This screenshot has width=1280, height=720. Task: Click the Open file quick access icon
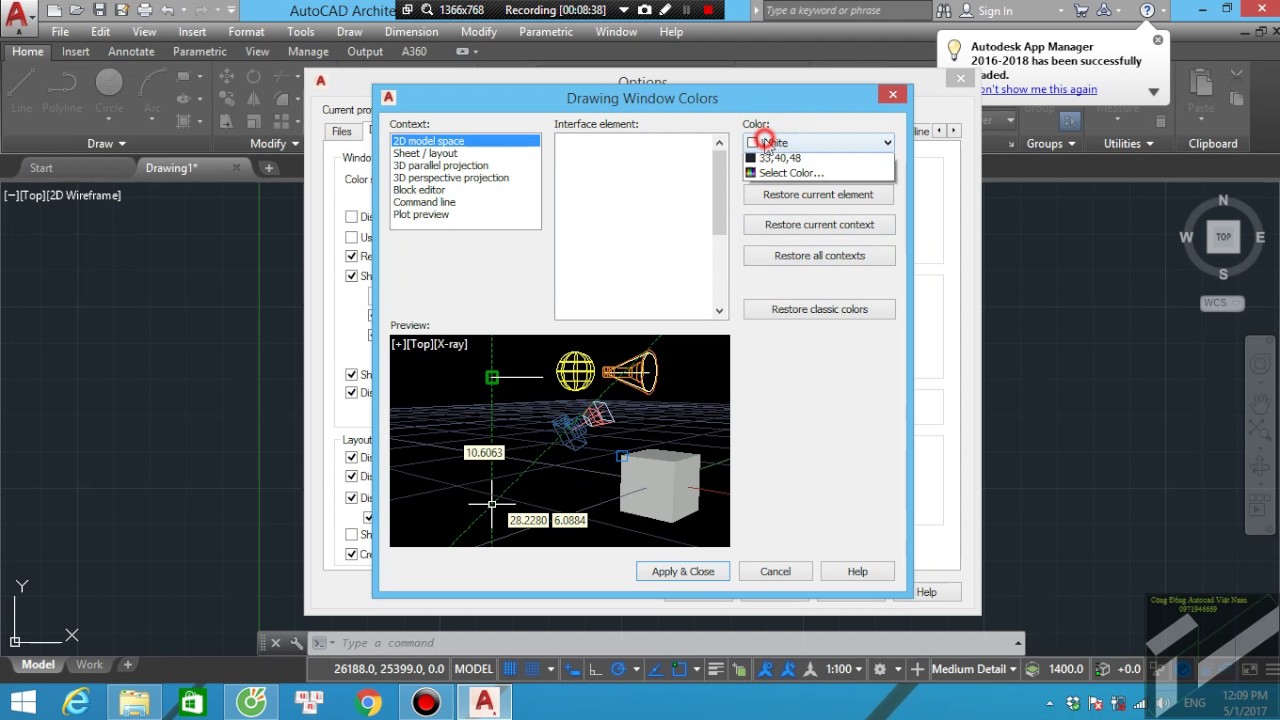pos(76,11)
